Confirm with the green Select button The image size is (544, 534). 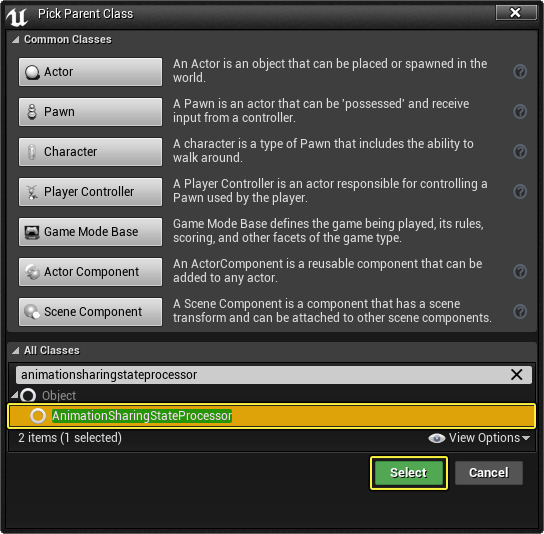coord(409,473)
